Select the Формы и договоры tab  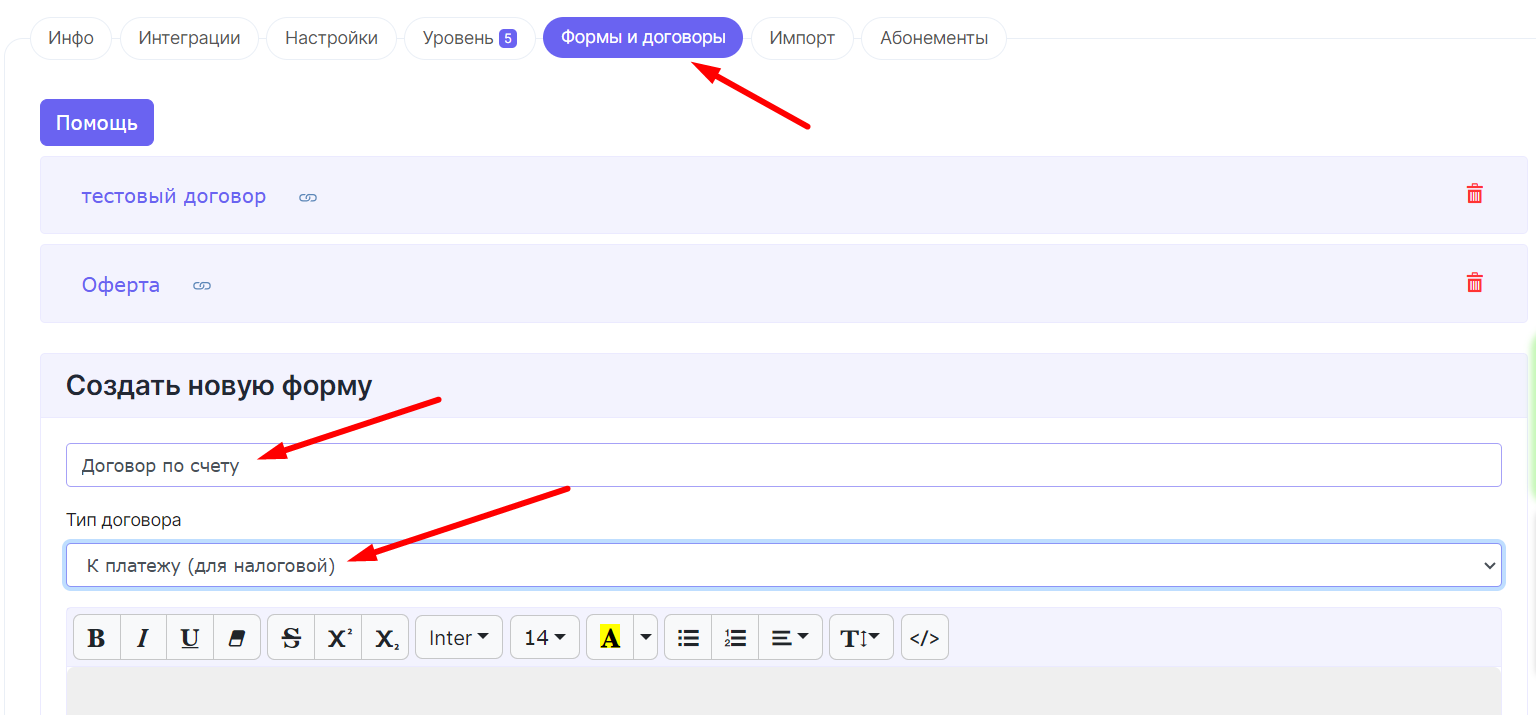pyautogui.click(x=643, y=39)
